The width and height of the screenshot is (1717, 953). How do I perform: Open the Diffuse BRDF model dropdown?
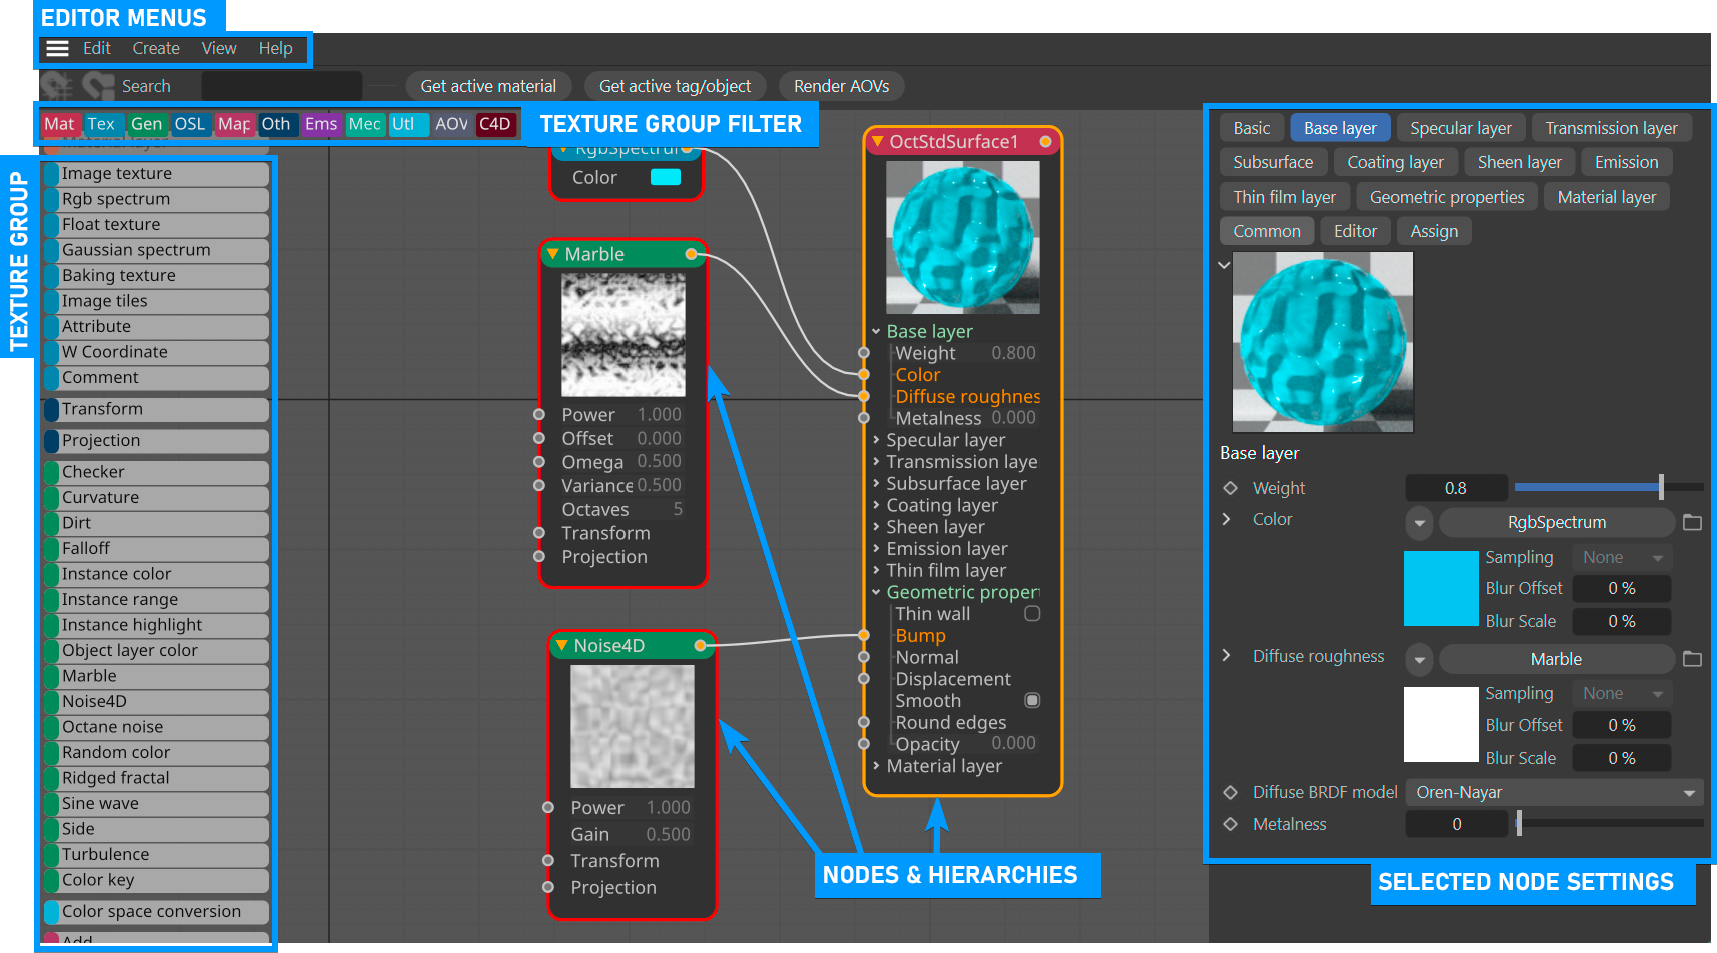coord(1554,792)
